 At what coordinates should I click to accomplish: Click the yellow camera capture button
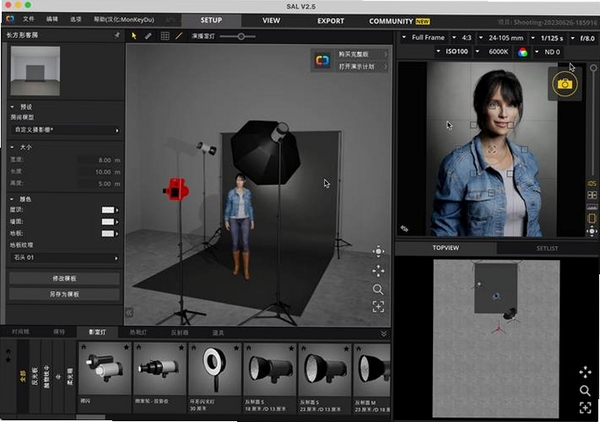[x=564, y=84]
